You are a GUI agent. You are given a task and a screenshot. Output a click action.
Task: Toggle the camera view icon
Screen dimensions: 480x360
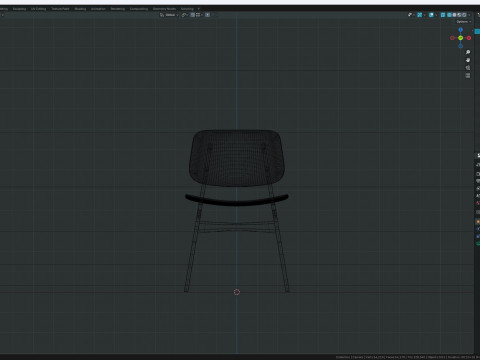pyautogui.click(x=468, y=68)
